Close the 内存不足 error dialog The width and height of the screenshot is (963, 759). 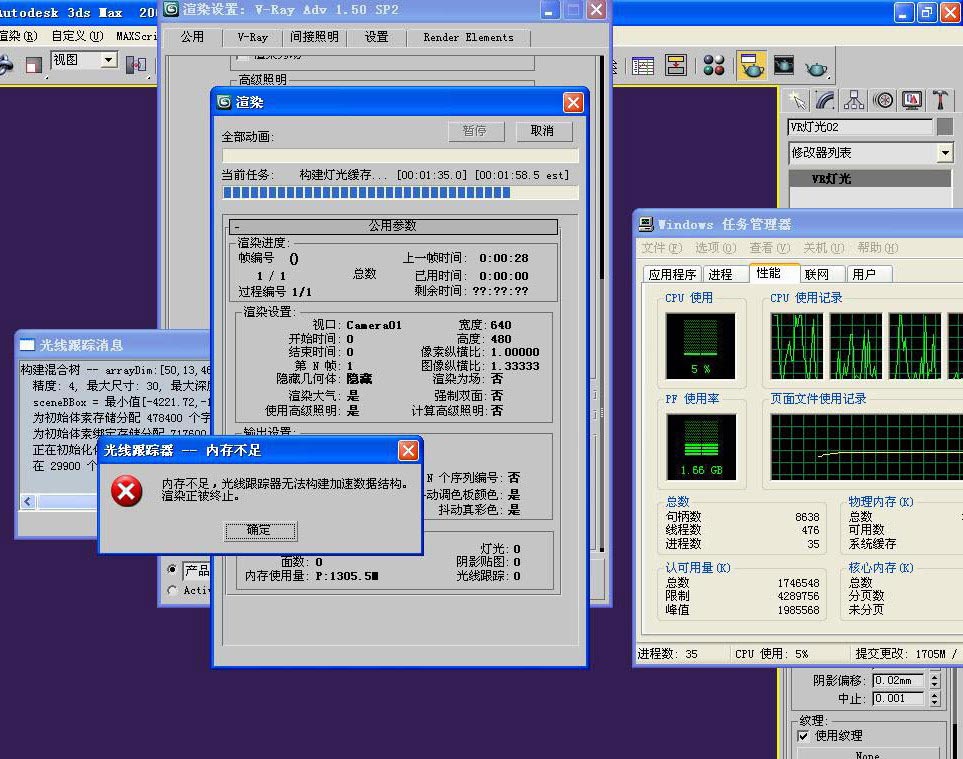pos(408,450)
